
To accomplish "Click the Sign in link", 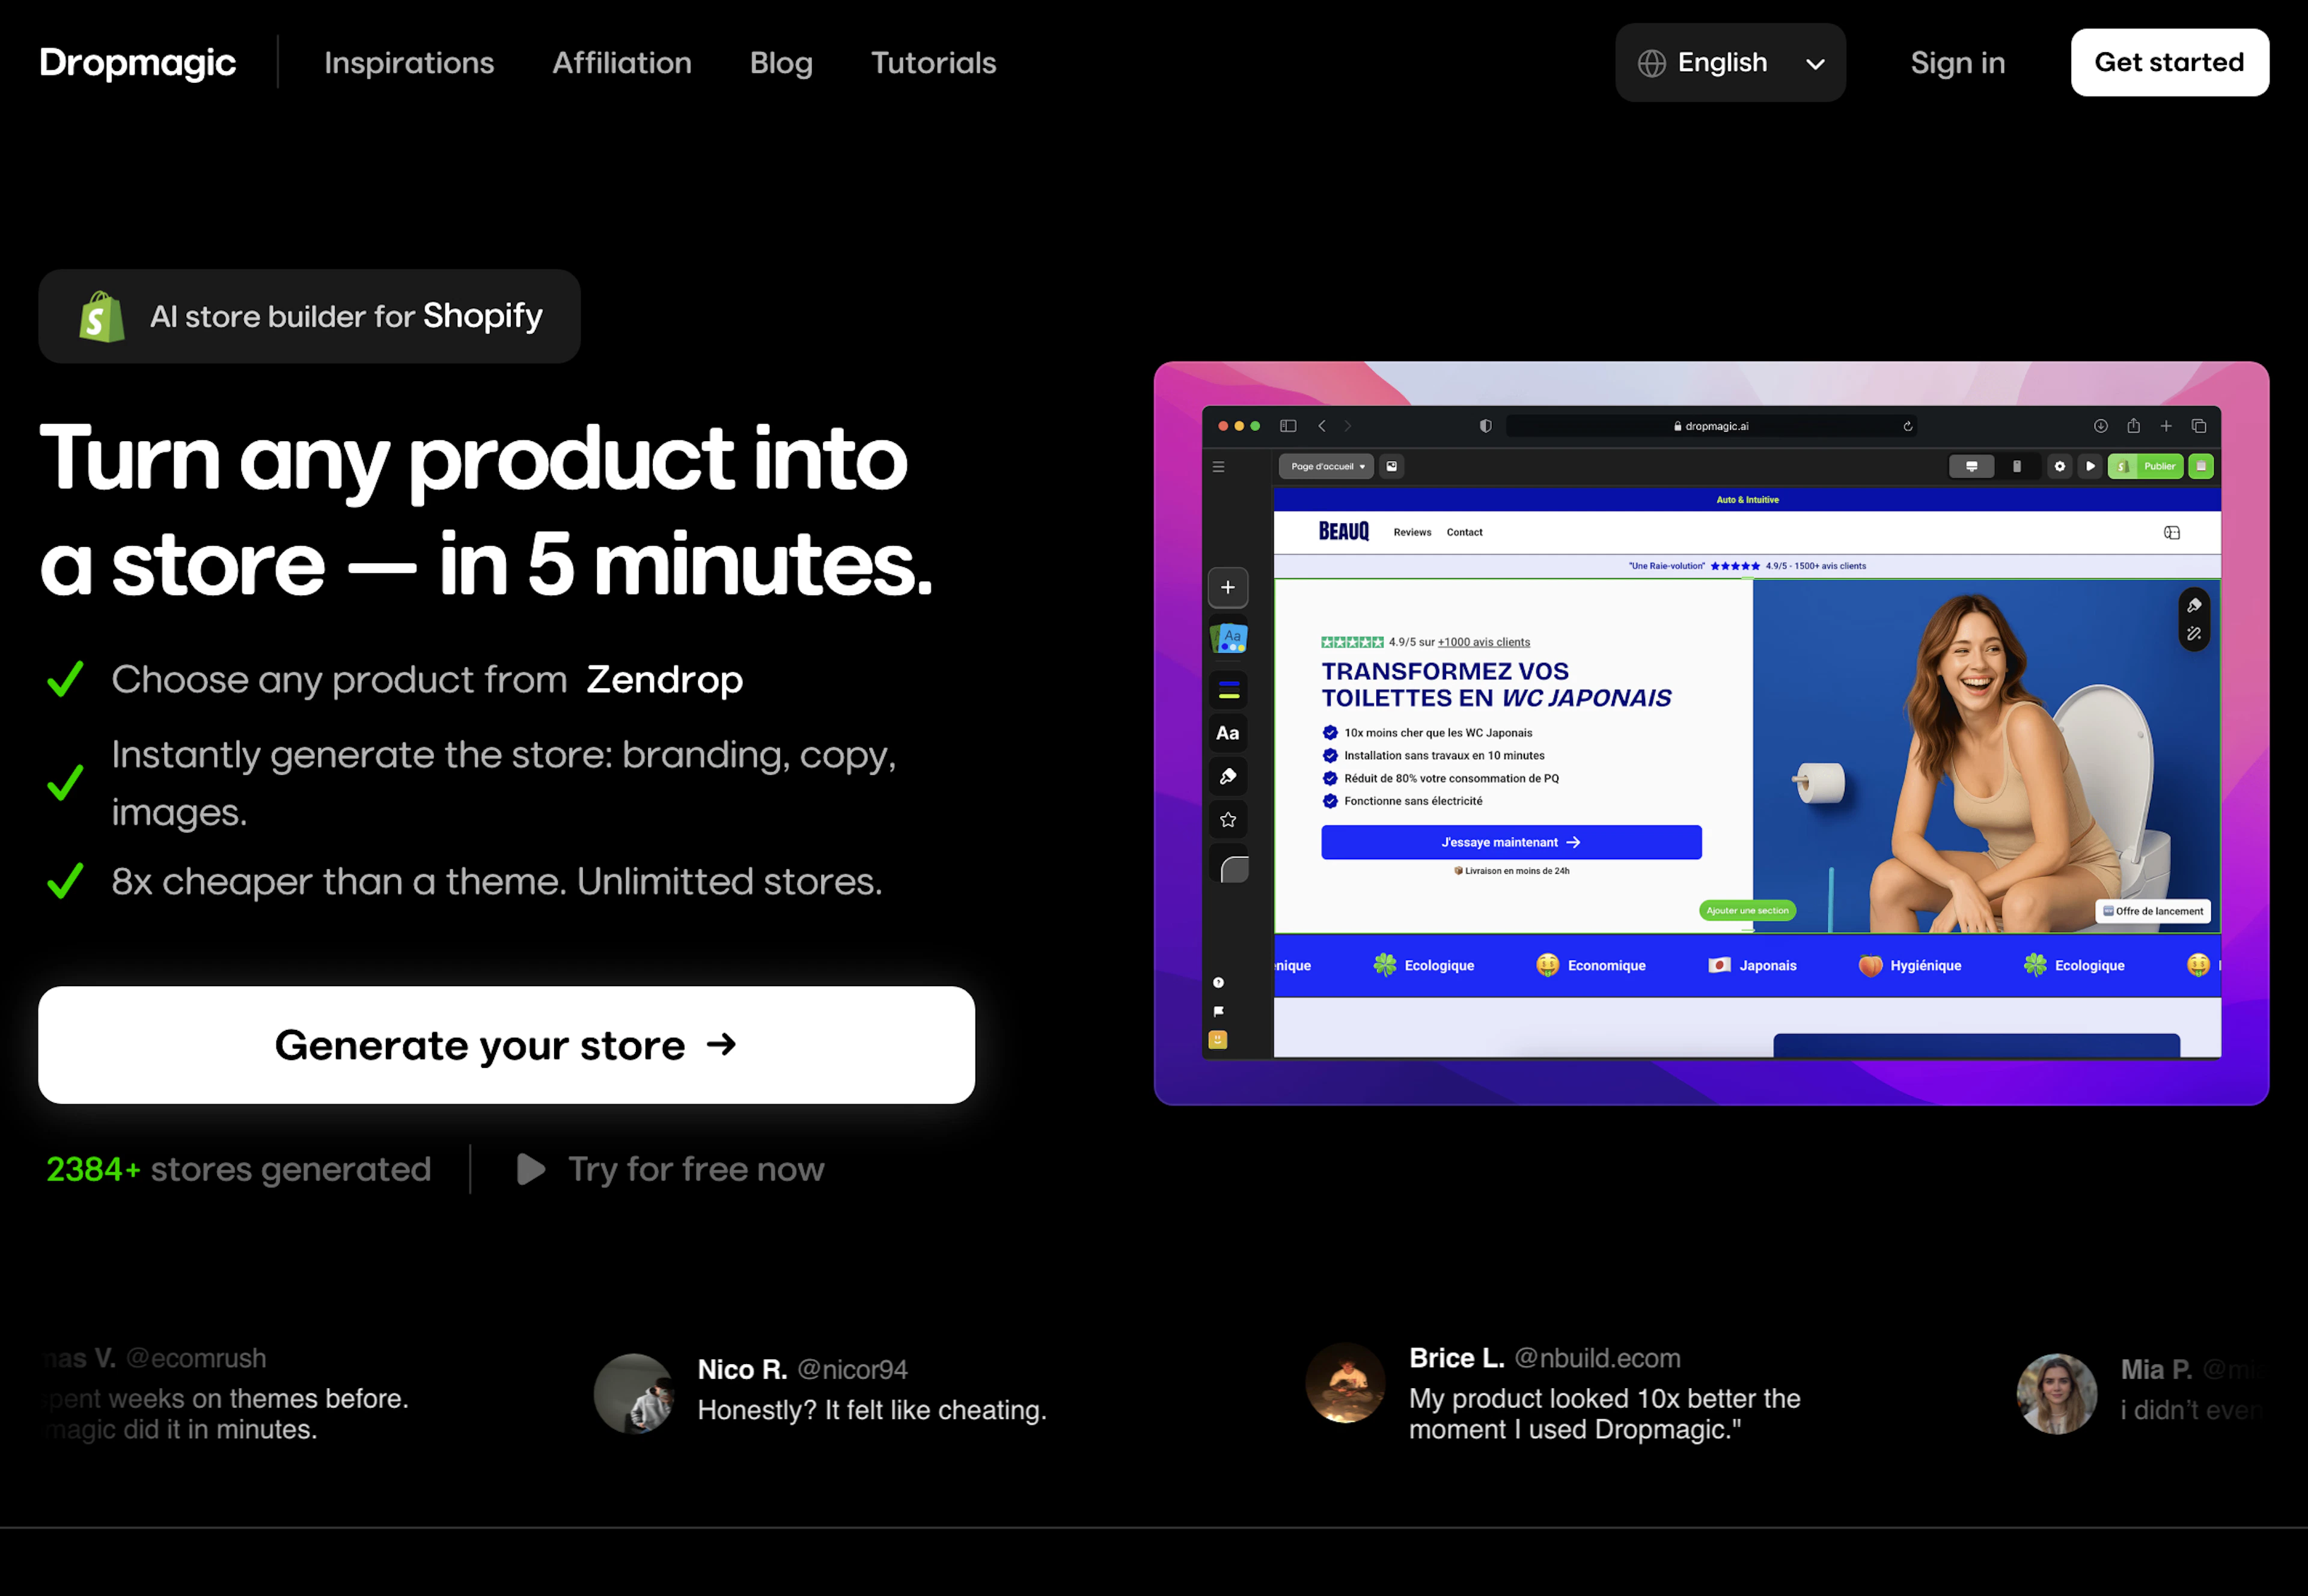I will 1957,63.
